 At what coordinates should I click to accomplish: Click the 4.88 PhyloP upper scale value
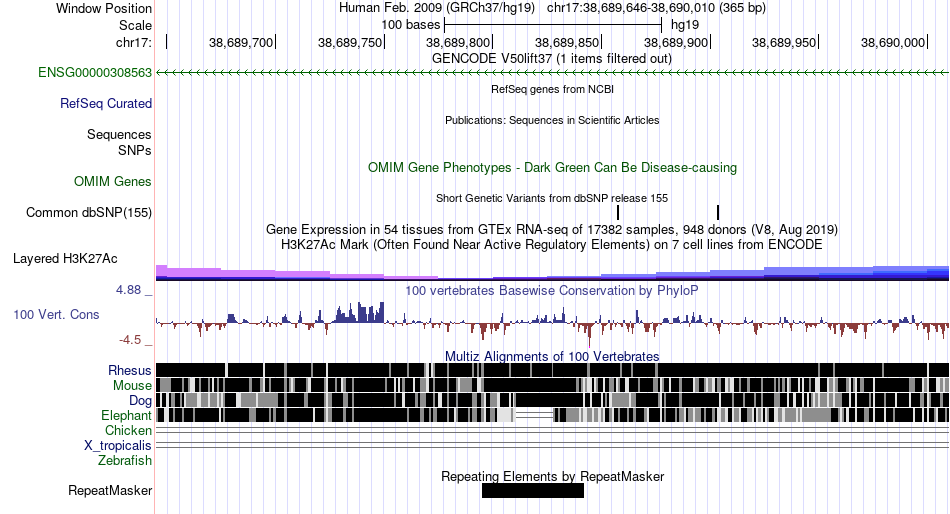tap(128, 290)
